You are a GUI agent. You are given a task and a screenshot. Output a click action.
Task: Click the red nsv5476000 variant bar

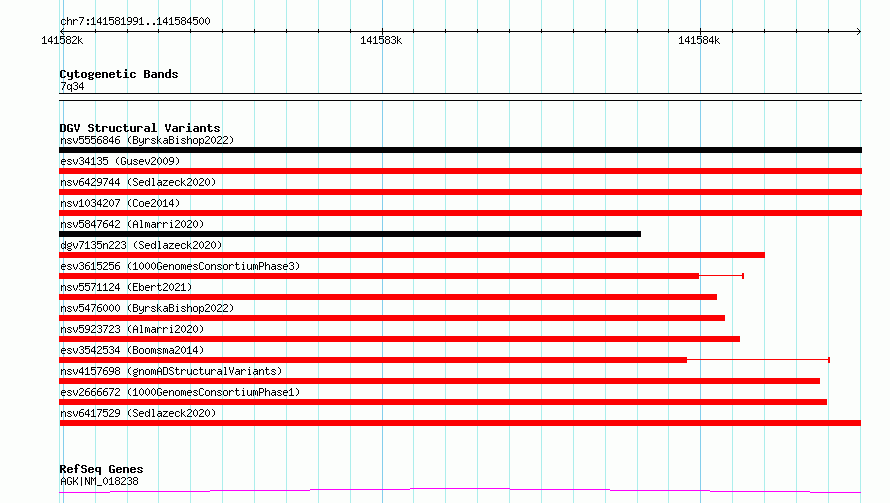click(x=392, y=318)
